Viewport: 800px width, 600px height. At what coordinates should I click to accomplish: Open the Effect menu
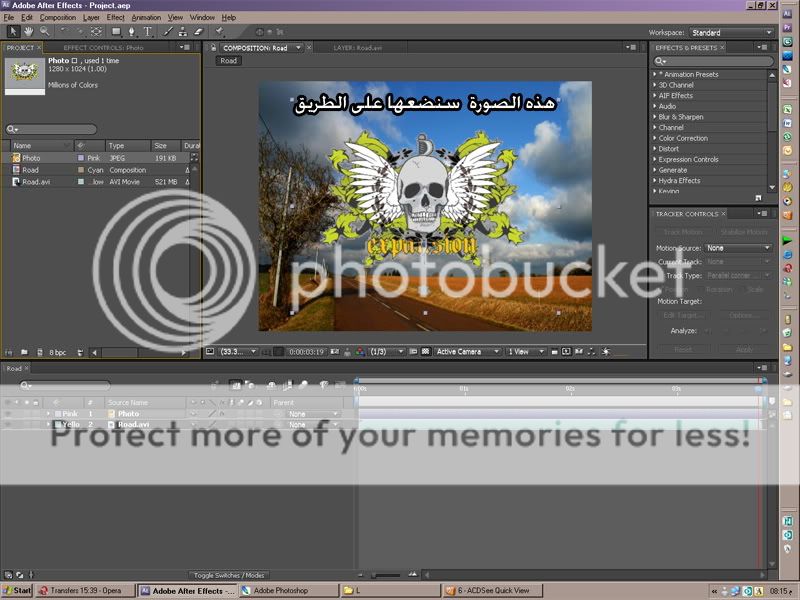(115, 17)
